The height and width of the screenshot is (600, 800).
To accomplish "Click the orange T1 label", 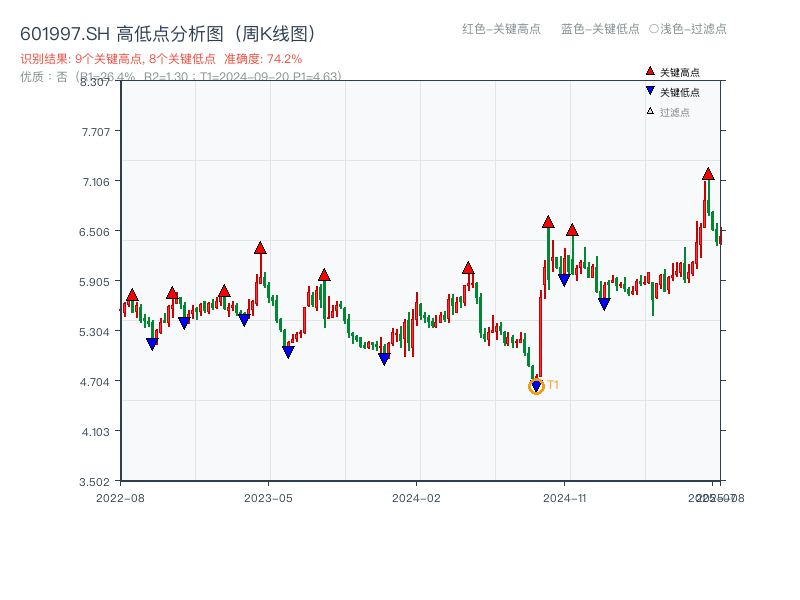I will click(x=553, y=385).
